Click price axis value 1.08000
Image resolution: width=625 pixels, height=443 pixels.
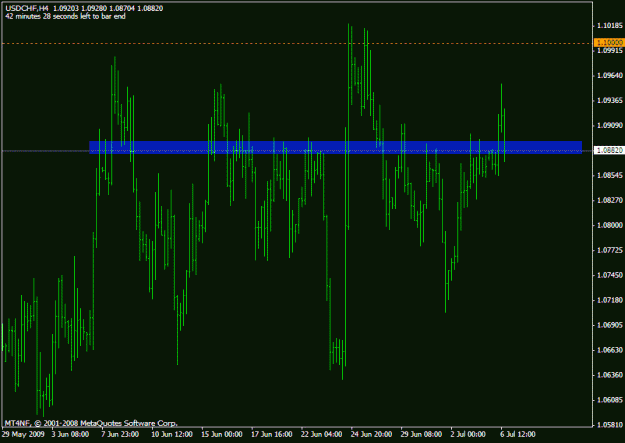pyautogui.click(x=609, y=225)
